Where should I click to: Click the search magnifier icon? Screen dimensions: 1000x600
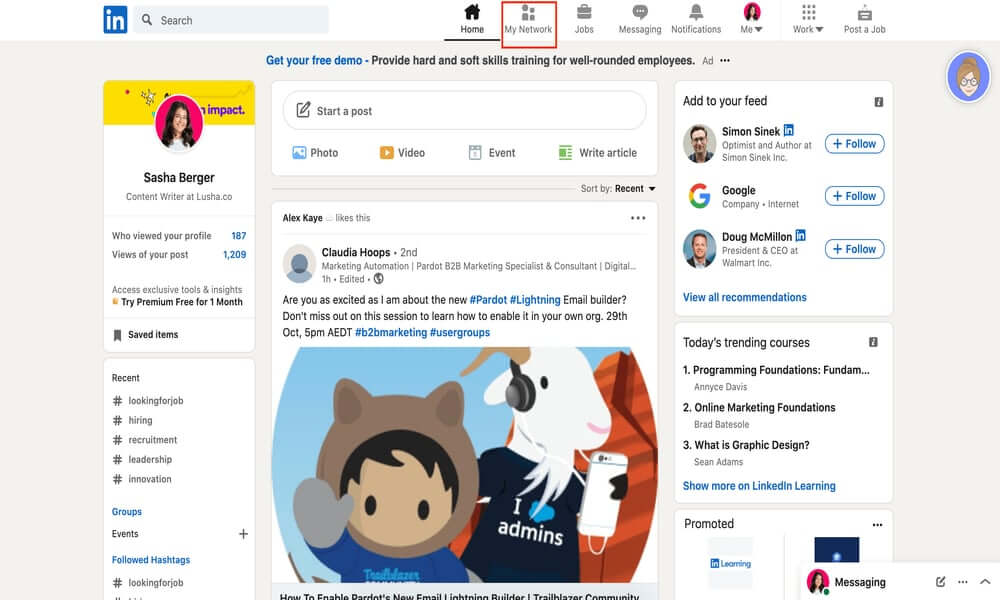147,20
